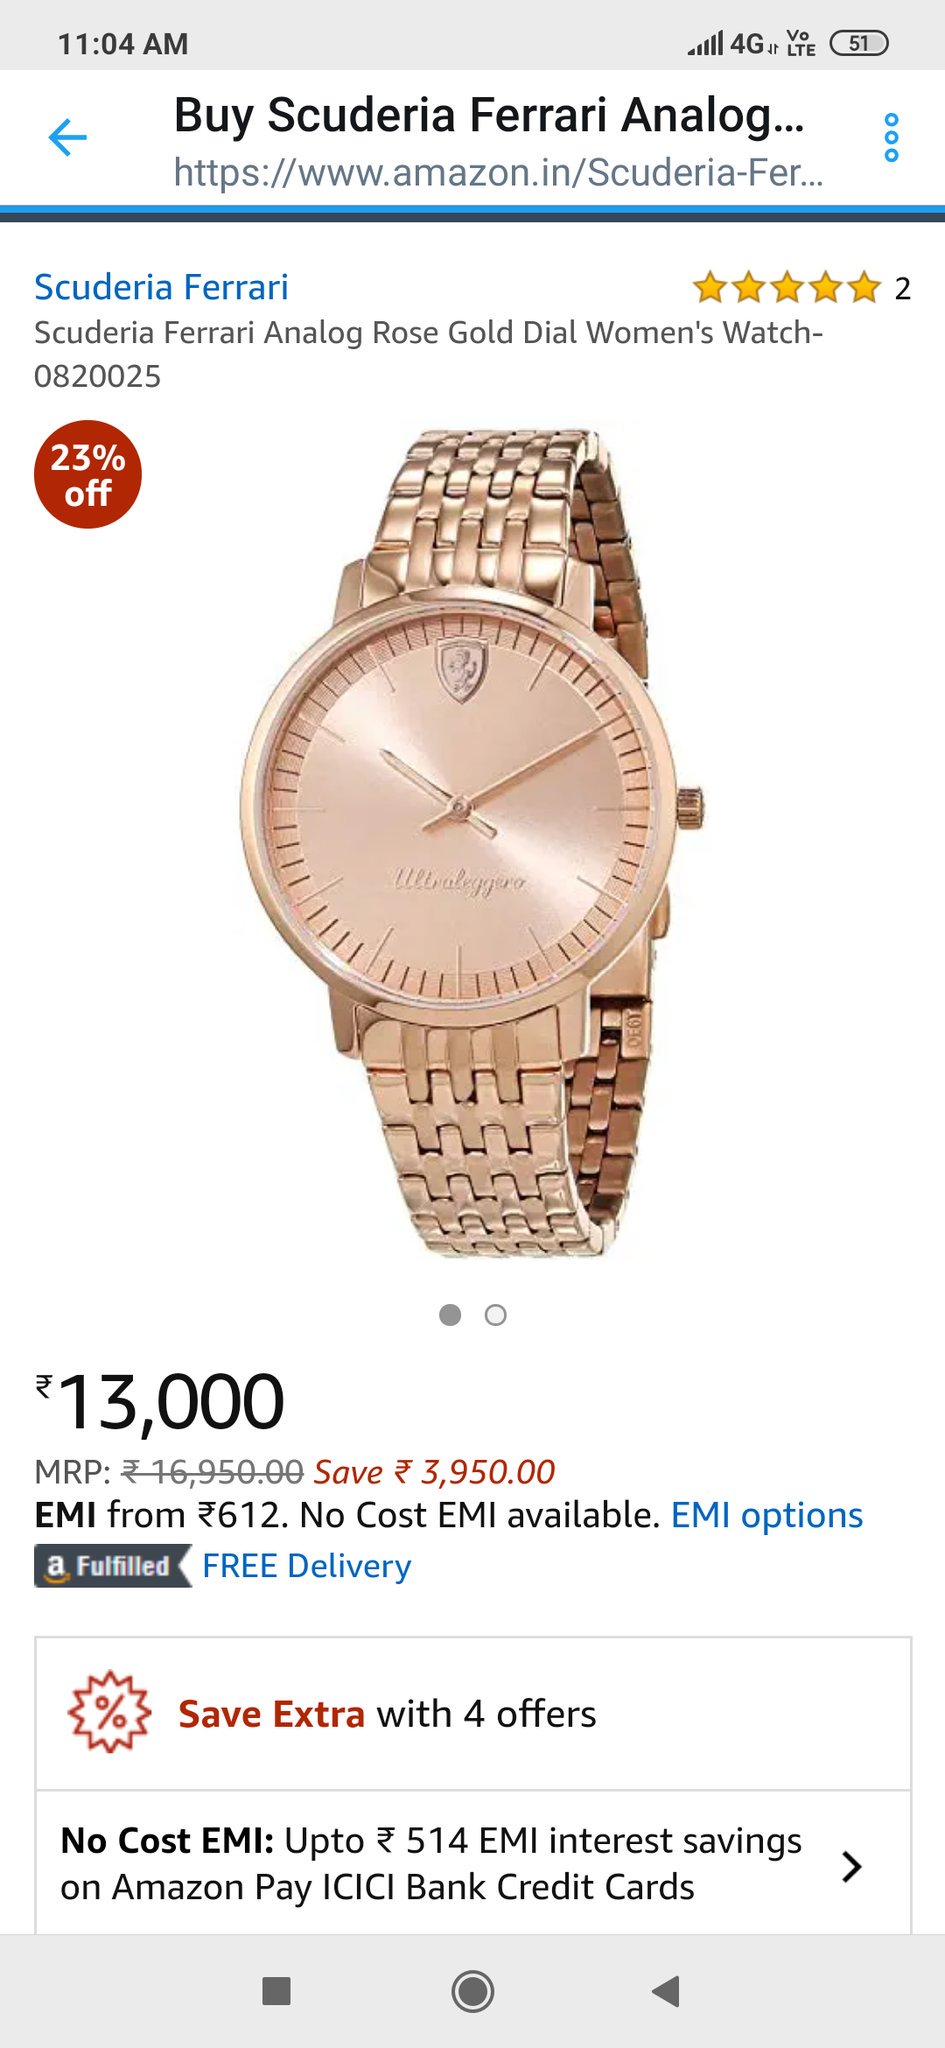The height and width of the screenshot is (2048, 945).
Task: Tap the FREE Delivery link
Action: (307, 1566)
